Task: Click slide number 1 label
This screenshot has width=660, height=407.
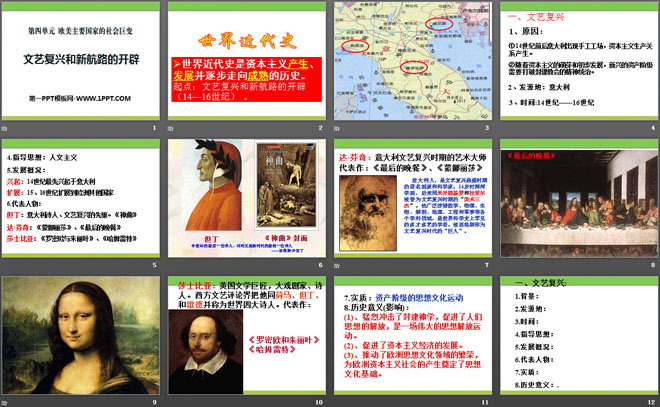Action: coord(154,128)
